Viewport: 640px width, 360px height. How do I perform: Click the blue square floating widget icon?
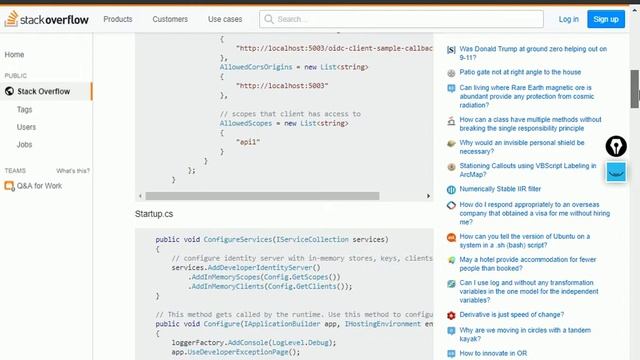(616, 172)
